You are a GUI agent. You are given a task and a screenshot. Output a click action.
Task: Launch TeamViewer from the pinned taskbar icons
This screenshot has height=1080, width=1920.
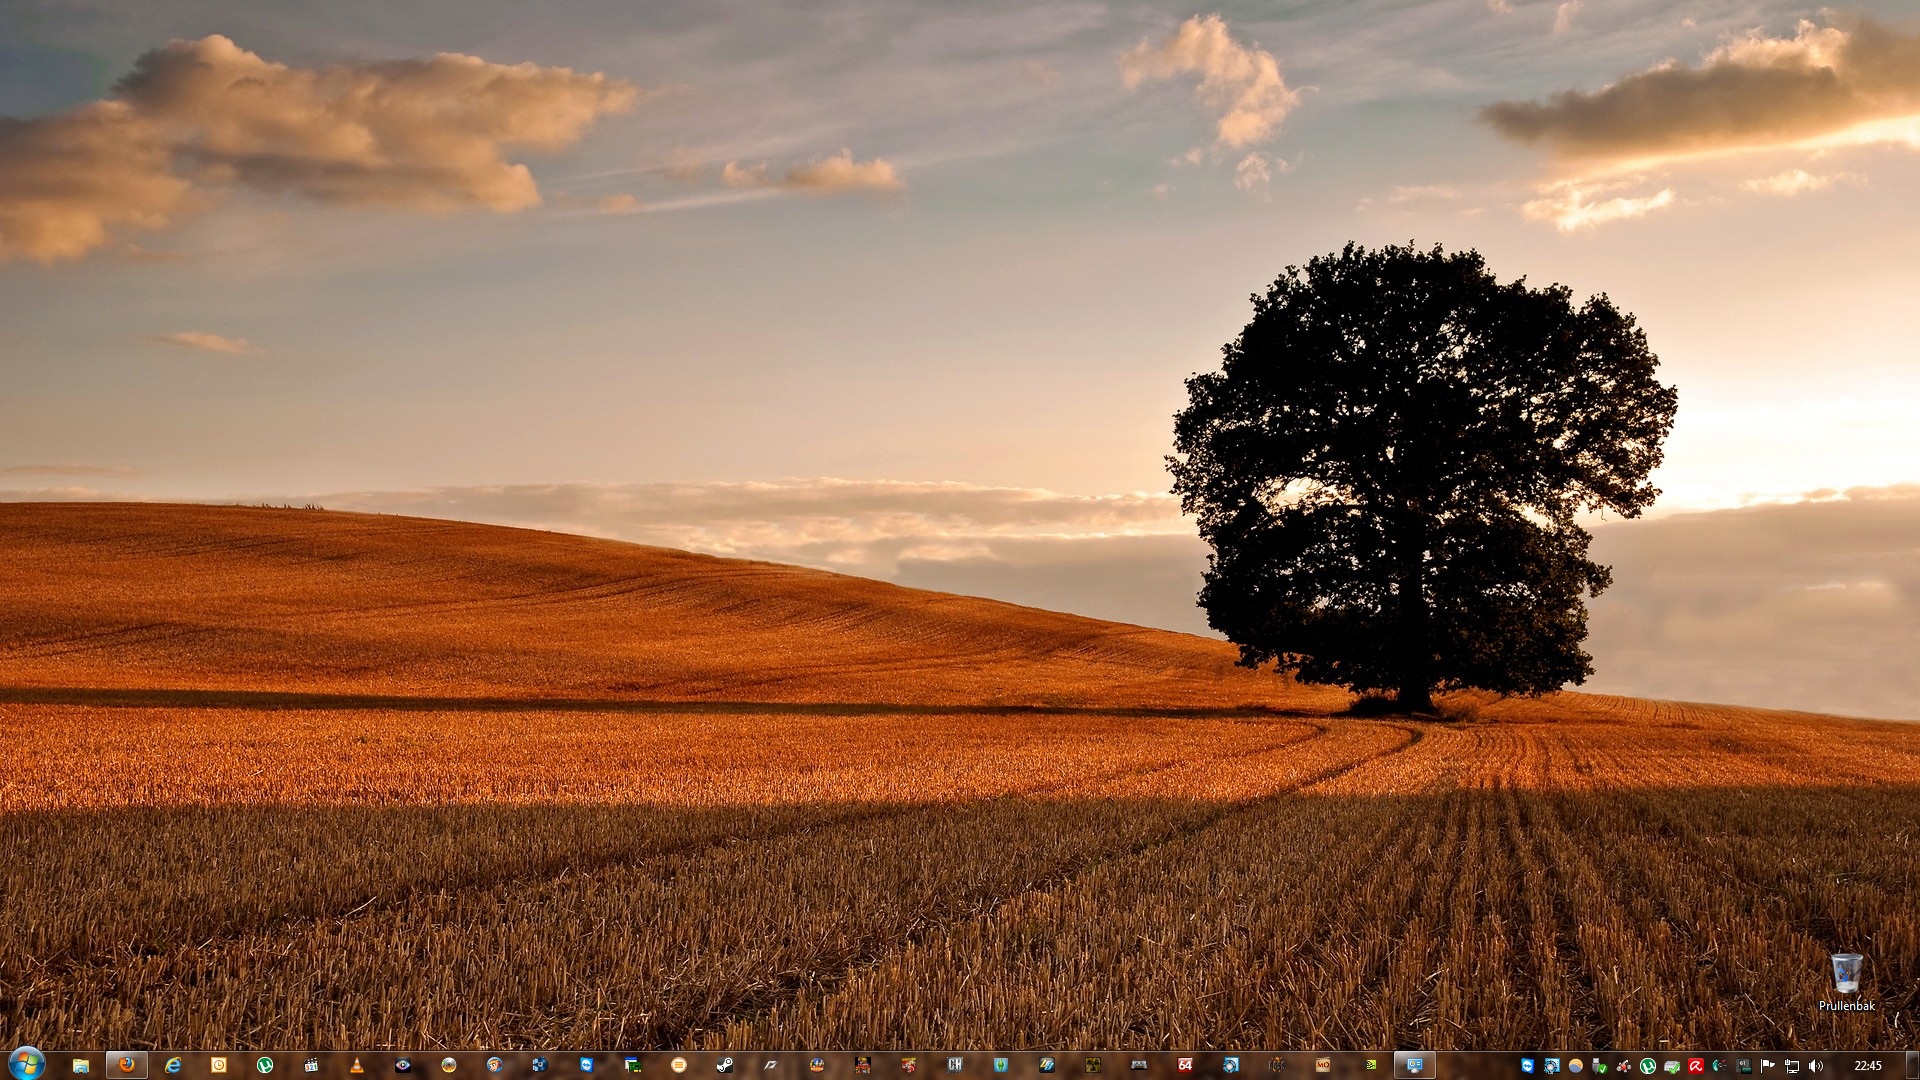click(587, 1065)
